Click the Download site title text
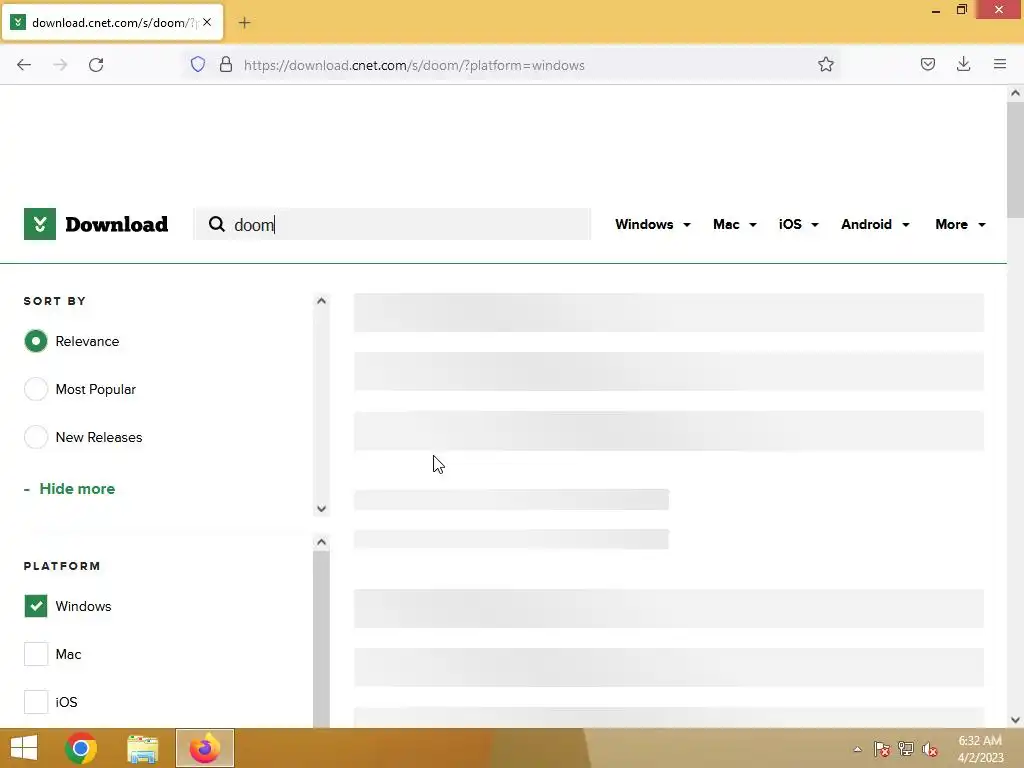Screen dimensions: 1024x768 click(x=116, y=224)
